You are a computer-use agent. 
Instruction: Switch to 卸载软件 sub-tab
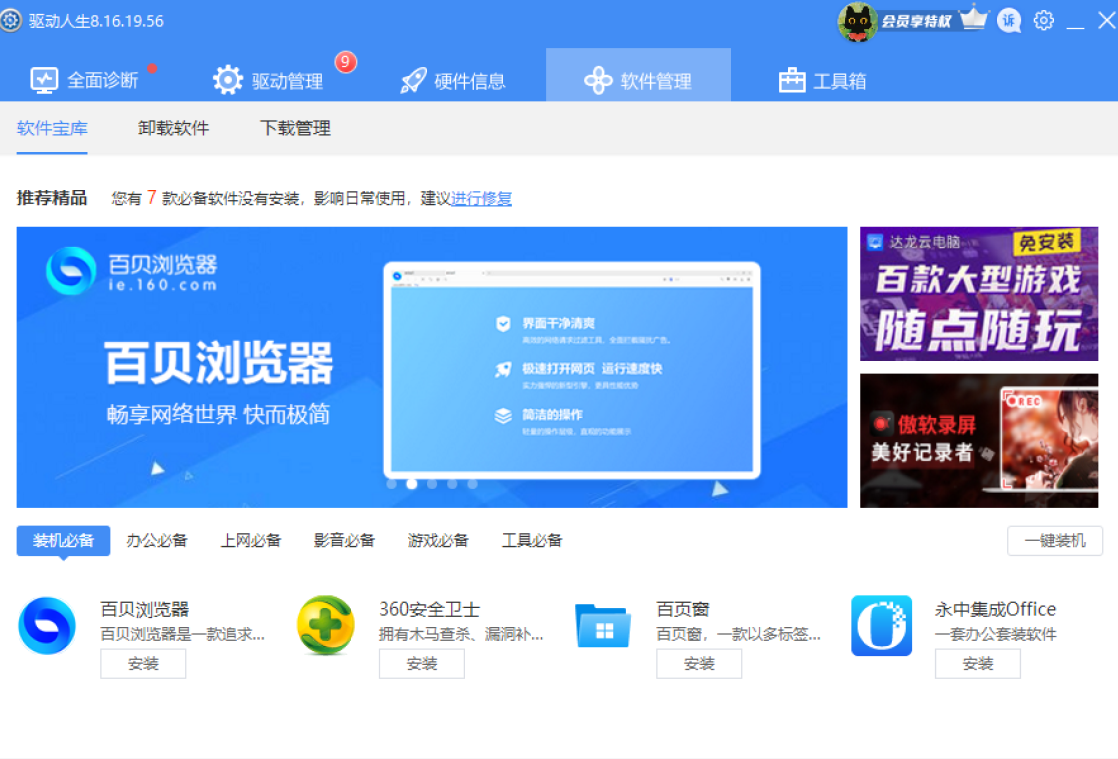coord(173,128)
